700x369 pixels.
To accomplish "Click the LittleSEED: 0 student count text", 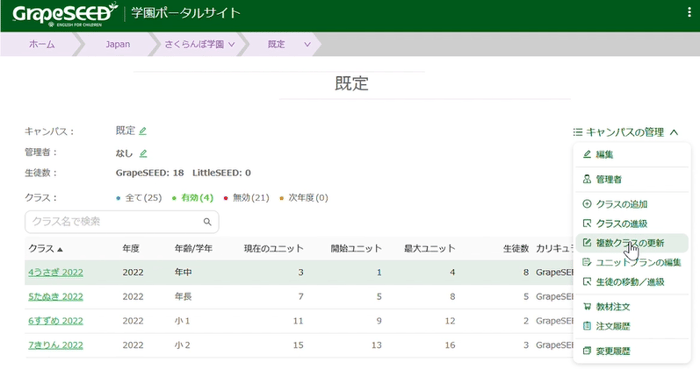I will tap(221, 173).
